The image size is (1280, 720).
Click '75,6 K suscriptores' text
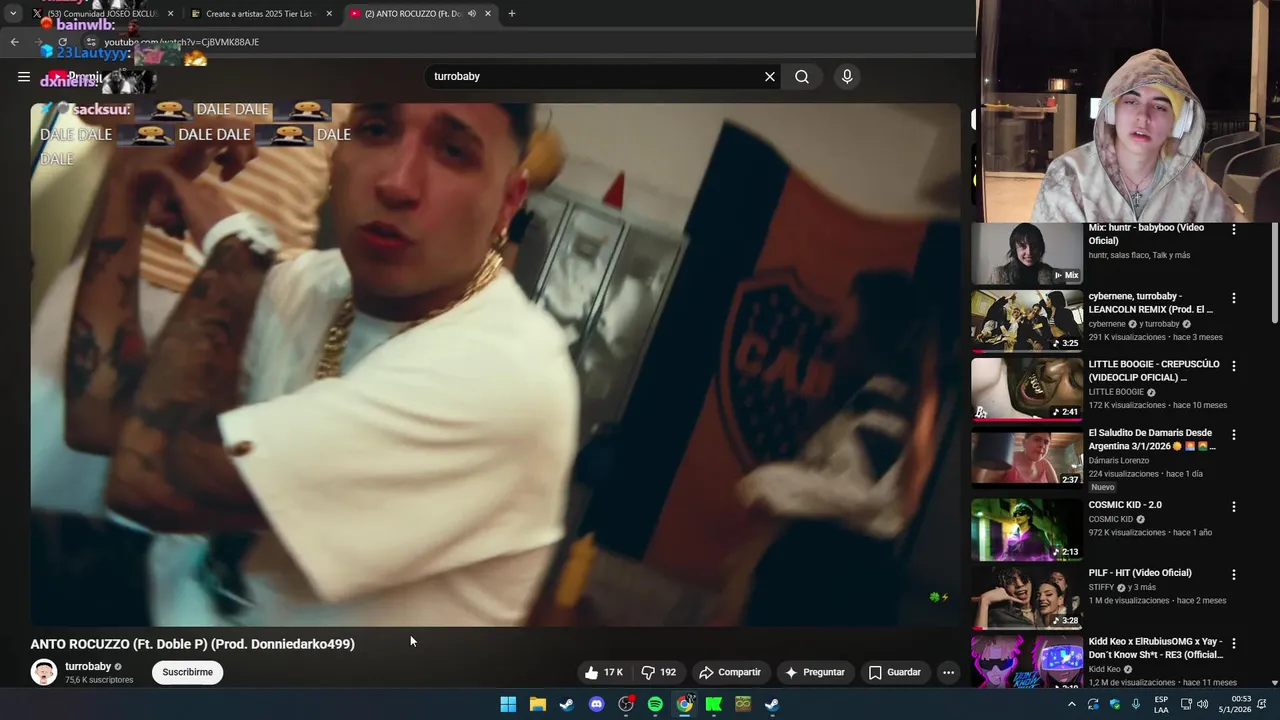click(99, 680)
